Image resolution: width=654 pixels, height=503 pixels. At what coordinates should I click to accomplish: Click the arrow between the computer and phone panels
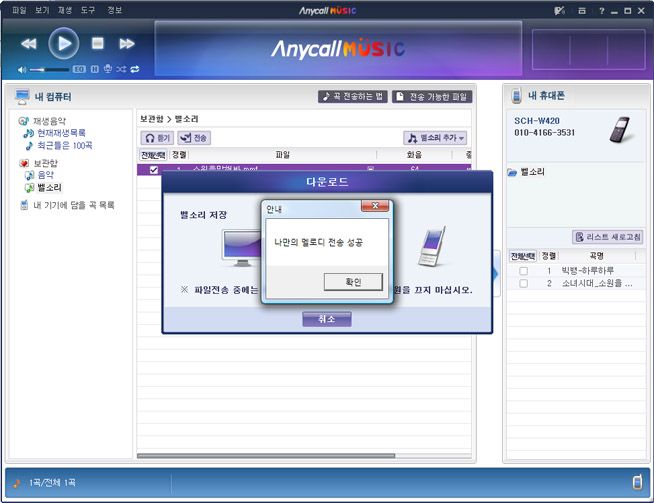click(x=496, y=274)
